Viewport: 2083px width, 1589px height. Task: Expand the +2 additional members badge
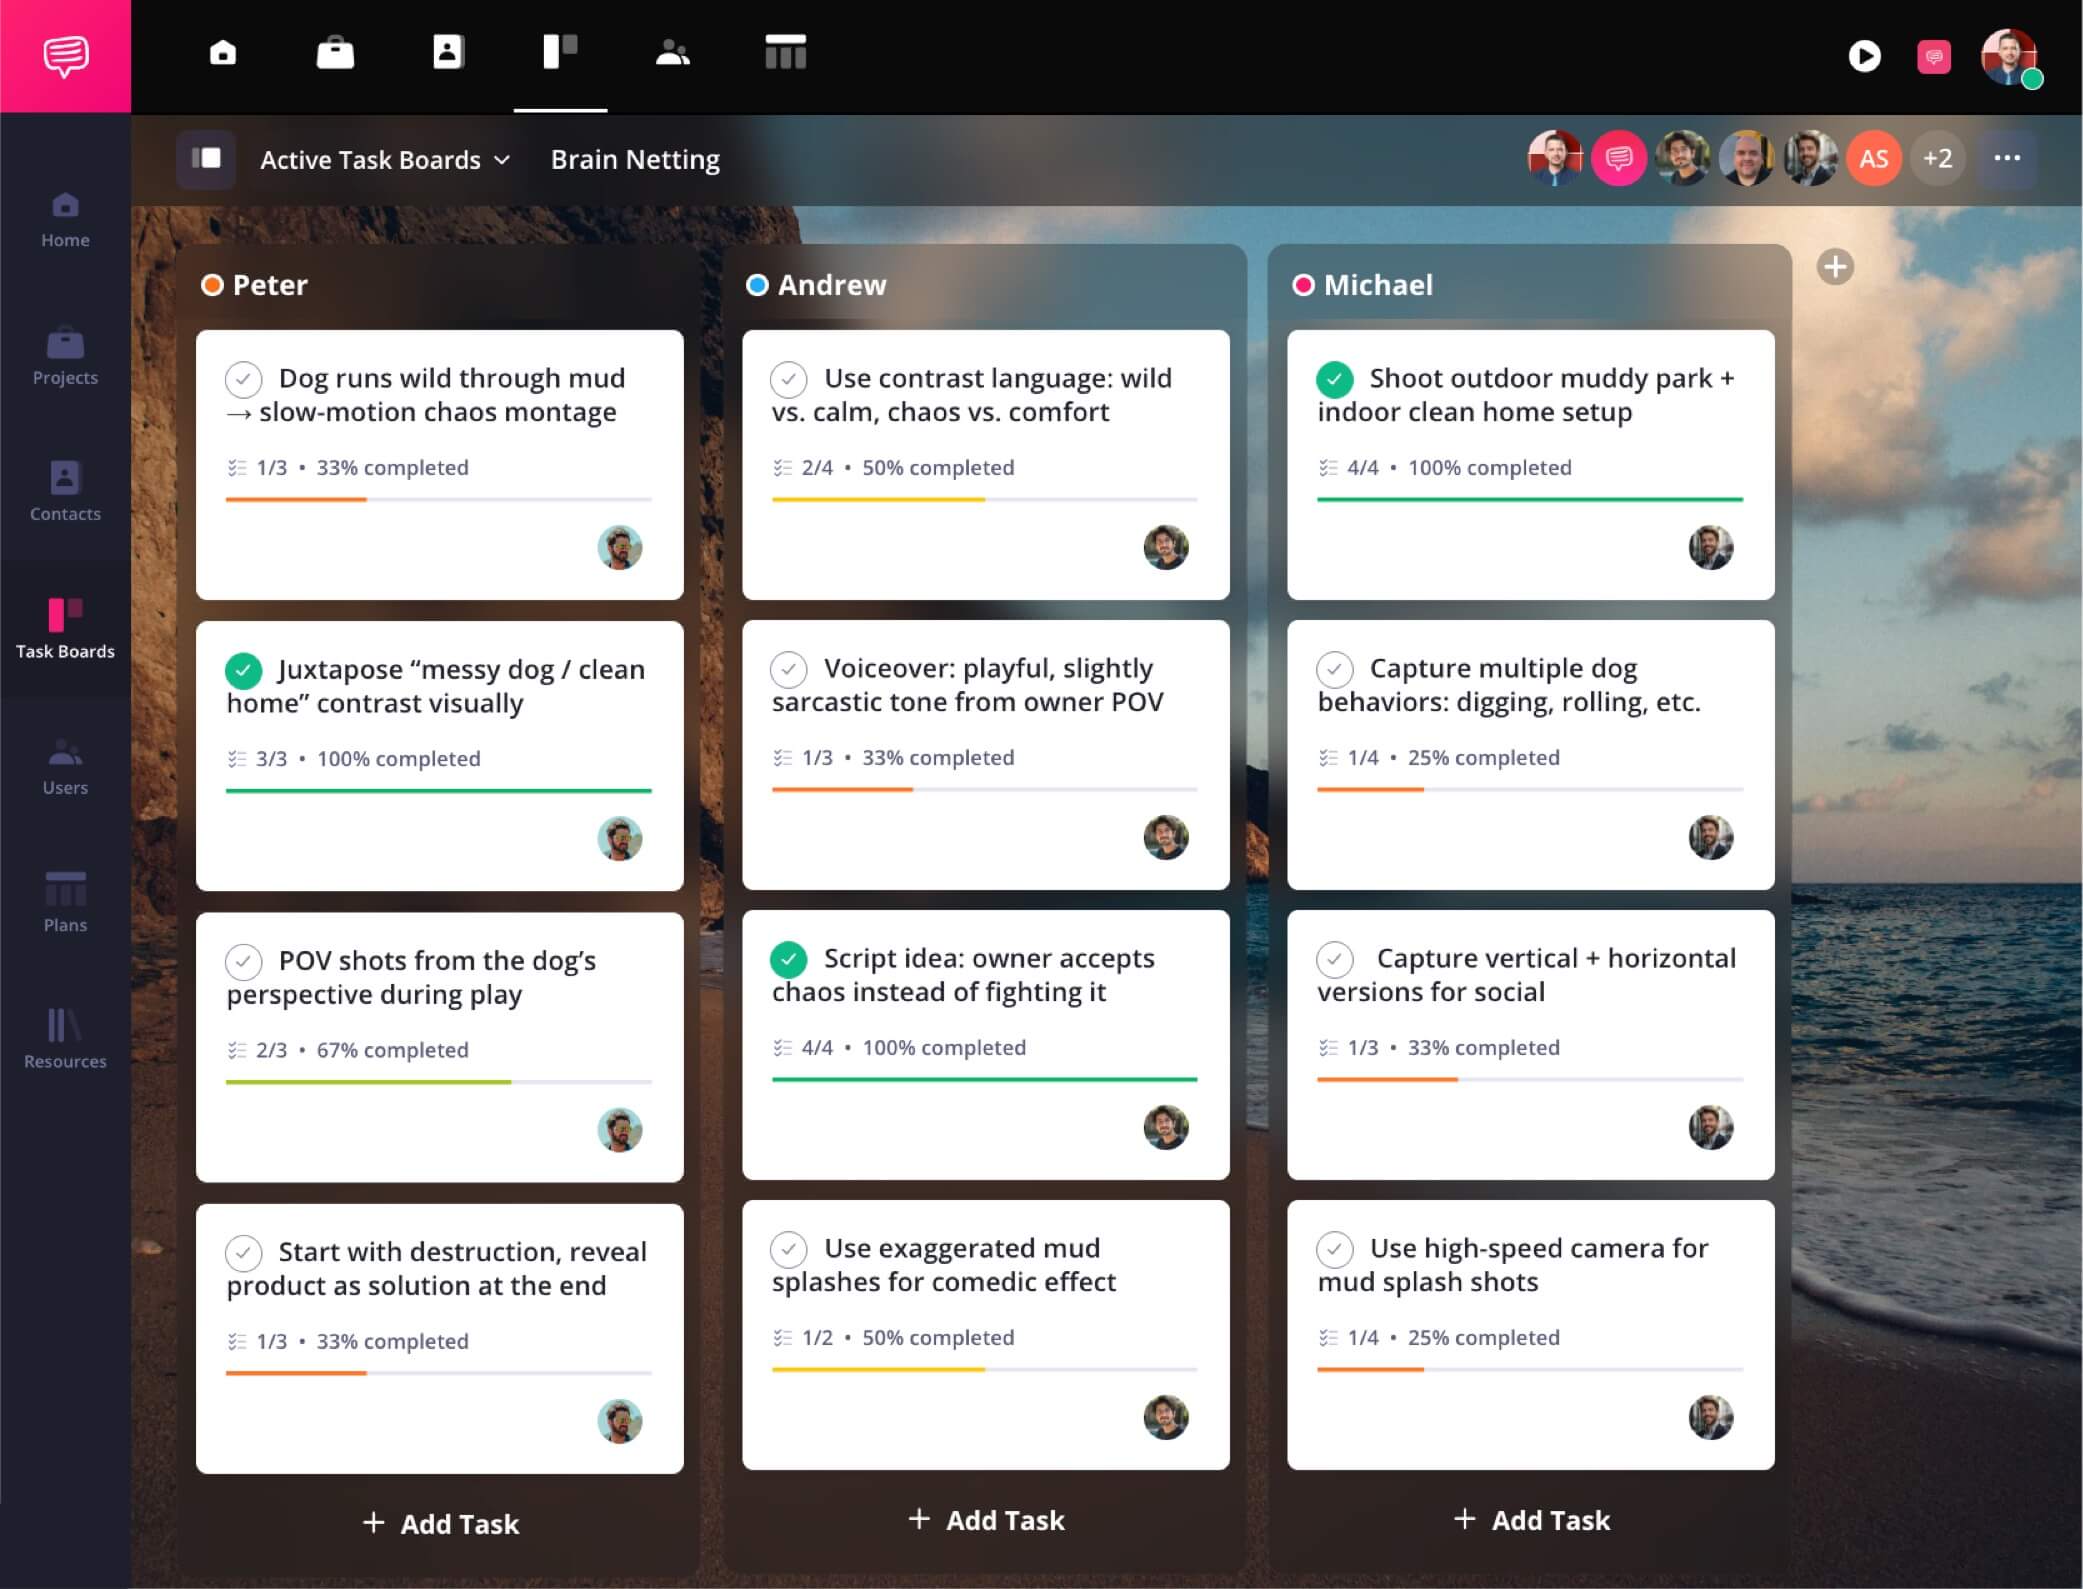click(x=1937, y=158)
